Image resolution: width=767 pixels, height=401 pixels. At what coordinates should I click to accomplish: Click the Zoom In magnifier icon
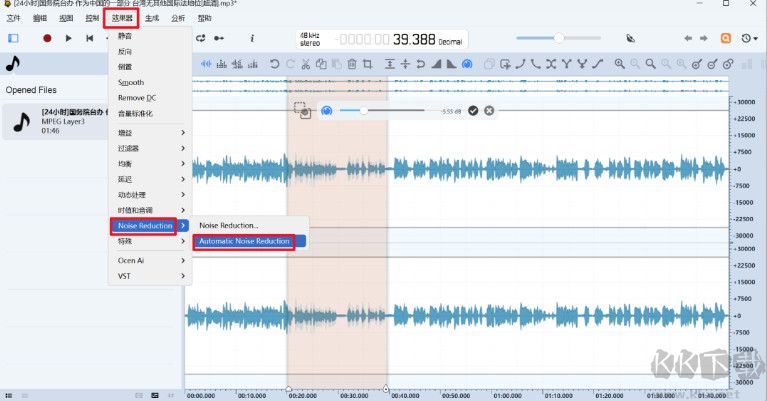tap(619, 64)
